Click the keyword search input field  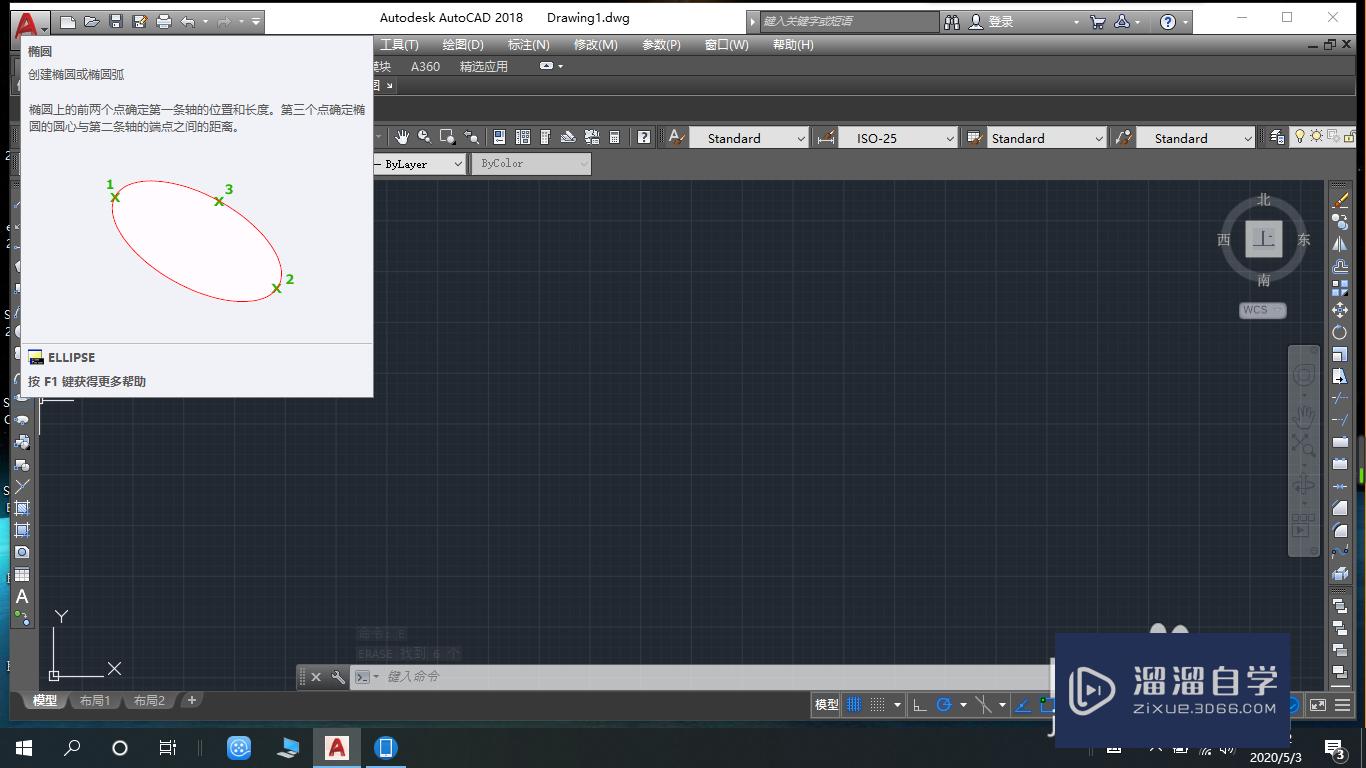(x=850, y=21)
